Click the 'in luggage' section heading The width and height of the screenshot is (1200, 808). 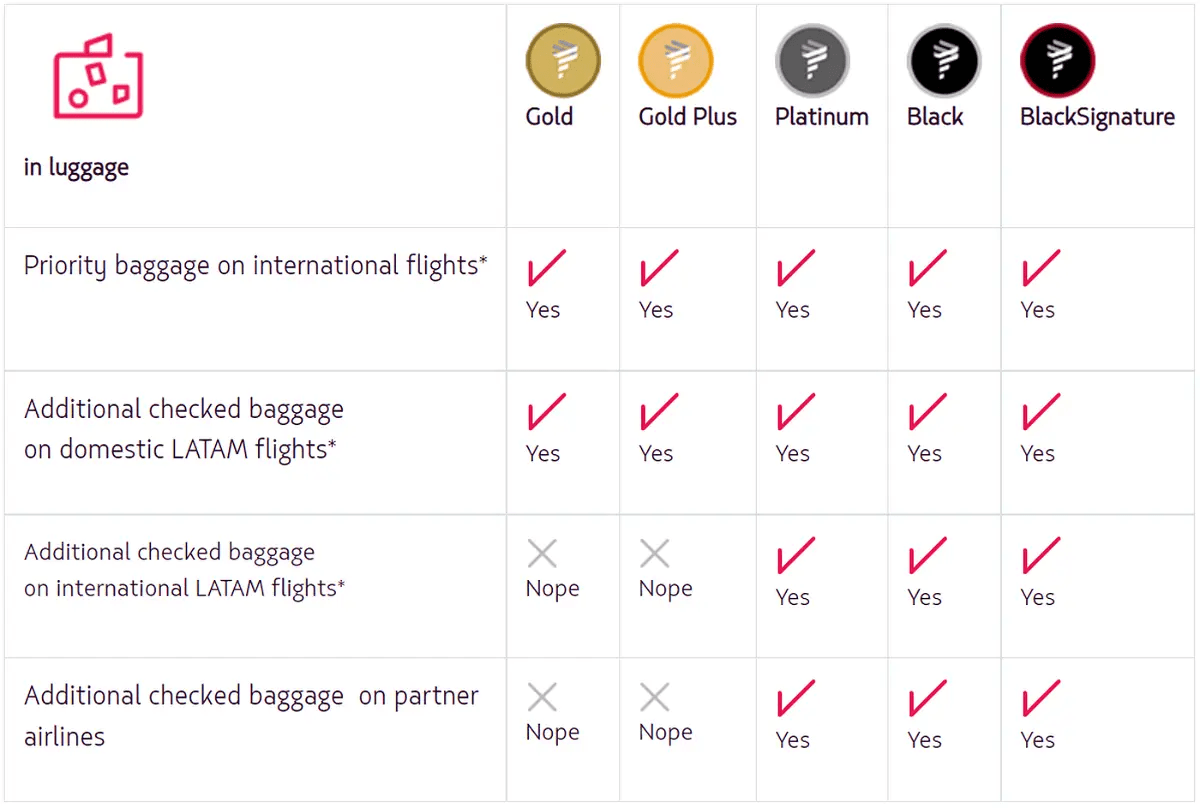coord(76,167)
